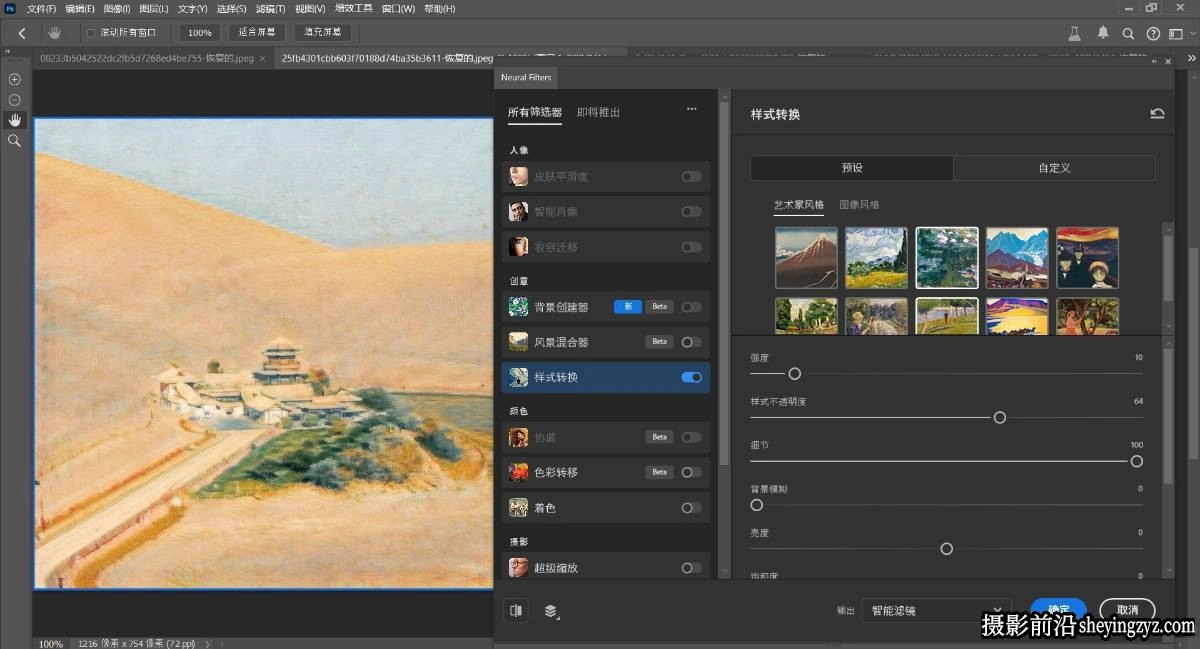This screenshot has width=1200, height=649.
Task: Click the 取消 button
Action: click(1127, 609)
